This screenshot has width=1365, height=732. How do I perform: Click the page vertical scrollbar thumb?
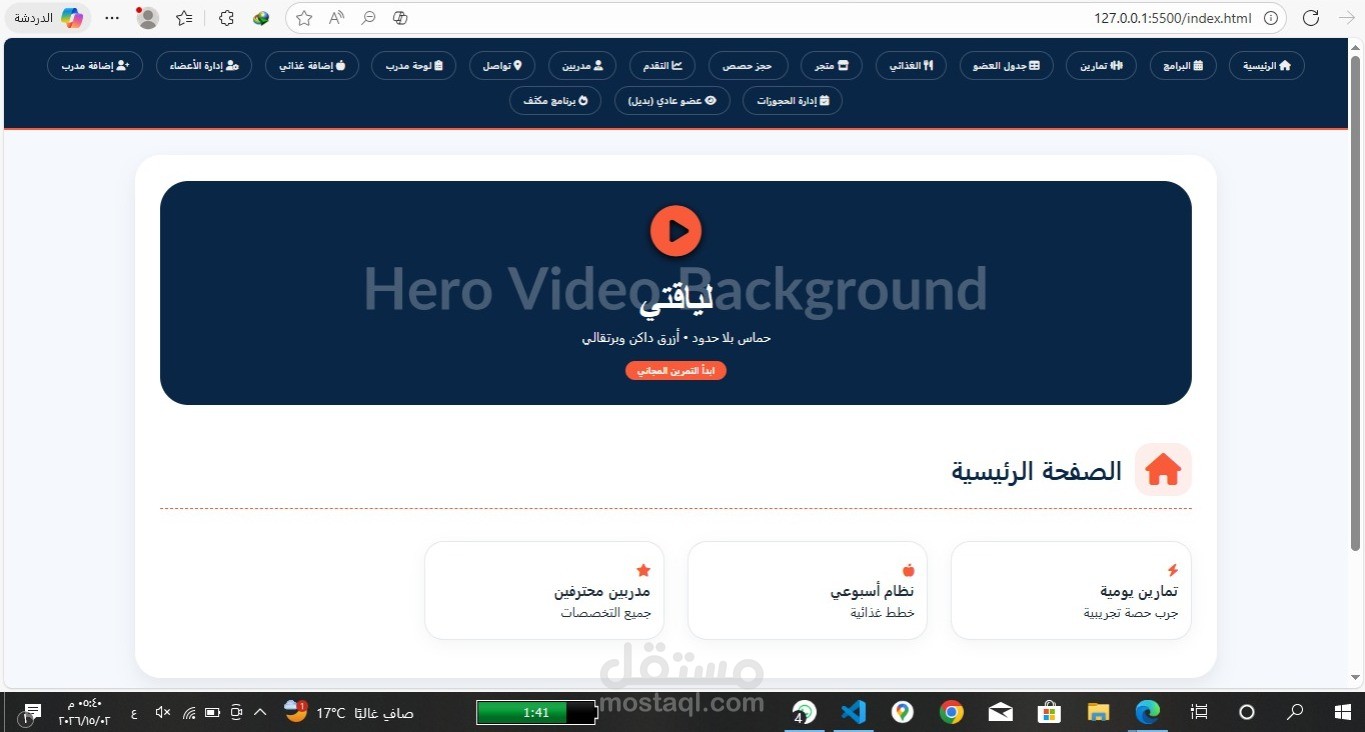pyautogui.click(x=1355, y=305)
